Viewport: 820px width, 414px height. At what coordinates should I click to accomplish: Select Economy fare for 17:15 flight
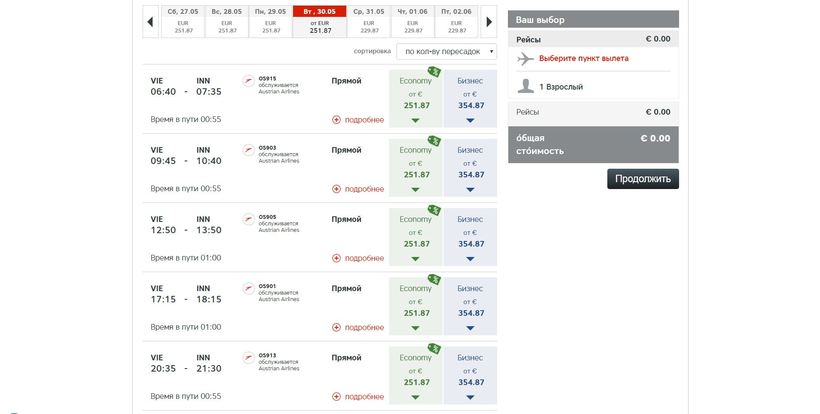[x=415, y=304]
